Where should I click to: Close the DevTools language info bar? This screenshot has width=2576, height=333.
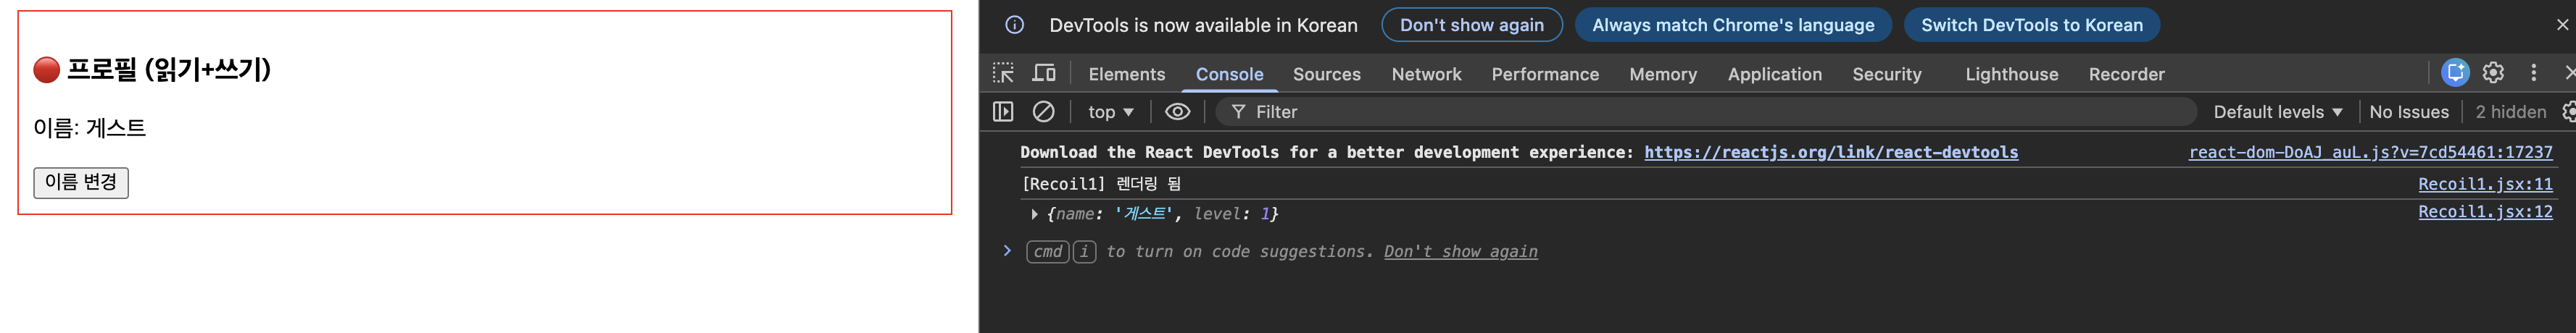(2562, 25)
